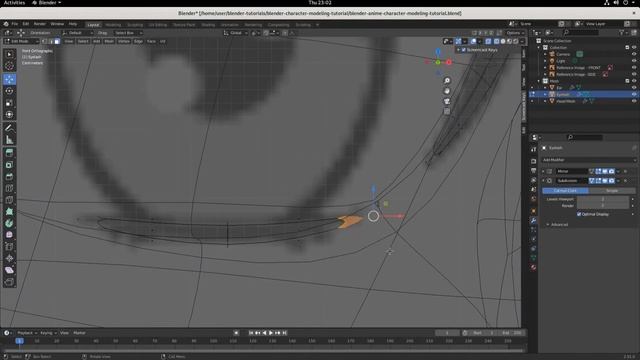
Task: Collapse the Subdivision modifier panel
Action: [x=543, y=181]
